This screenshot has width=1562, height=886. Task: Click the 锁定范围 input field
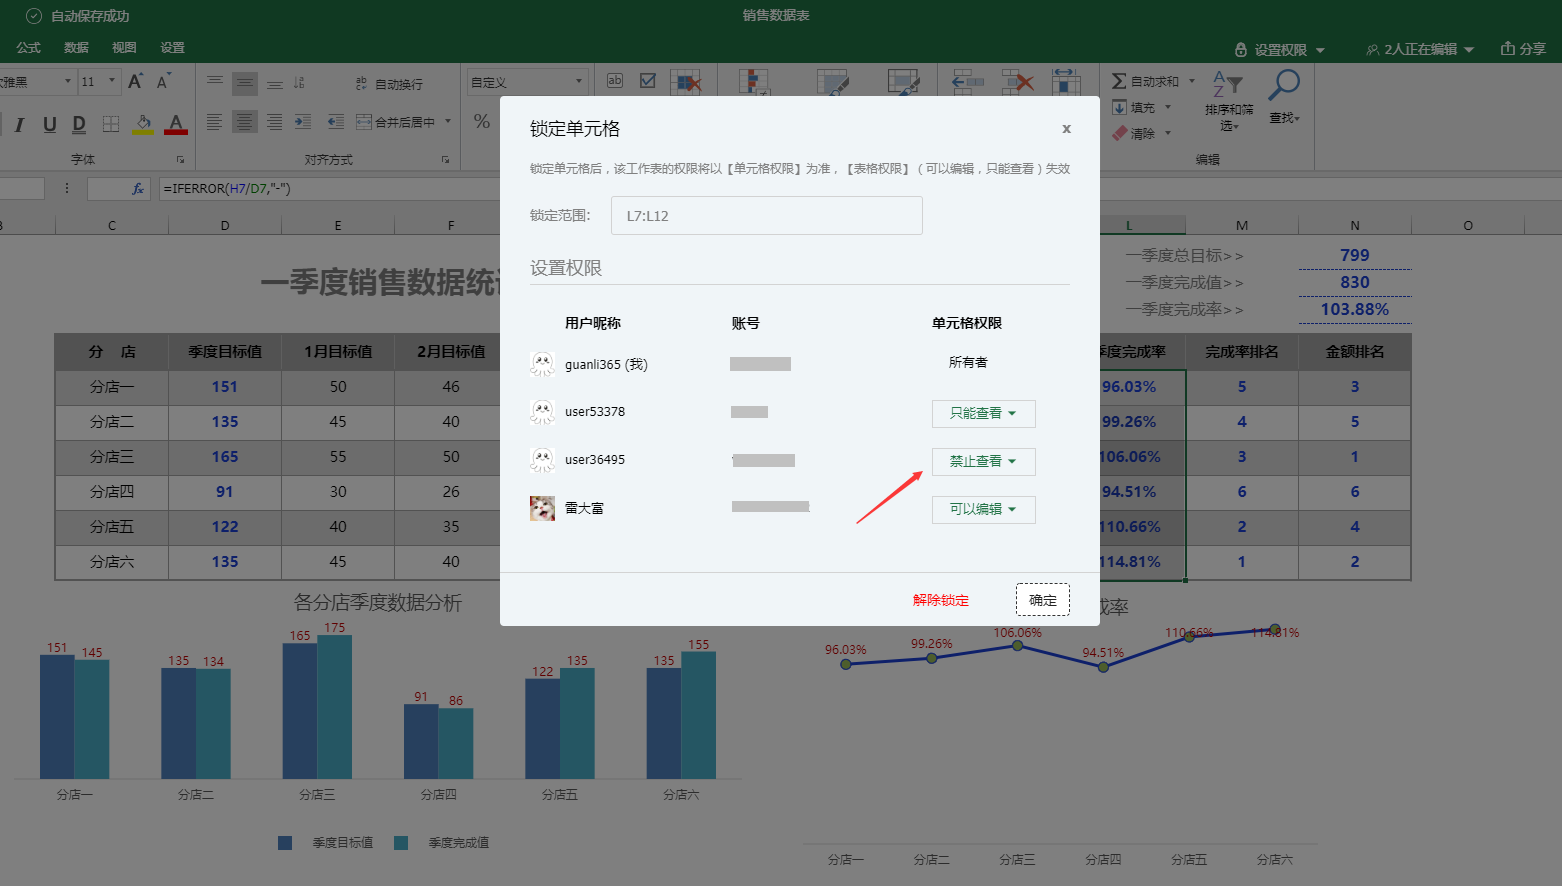coord(766,216)
